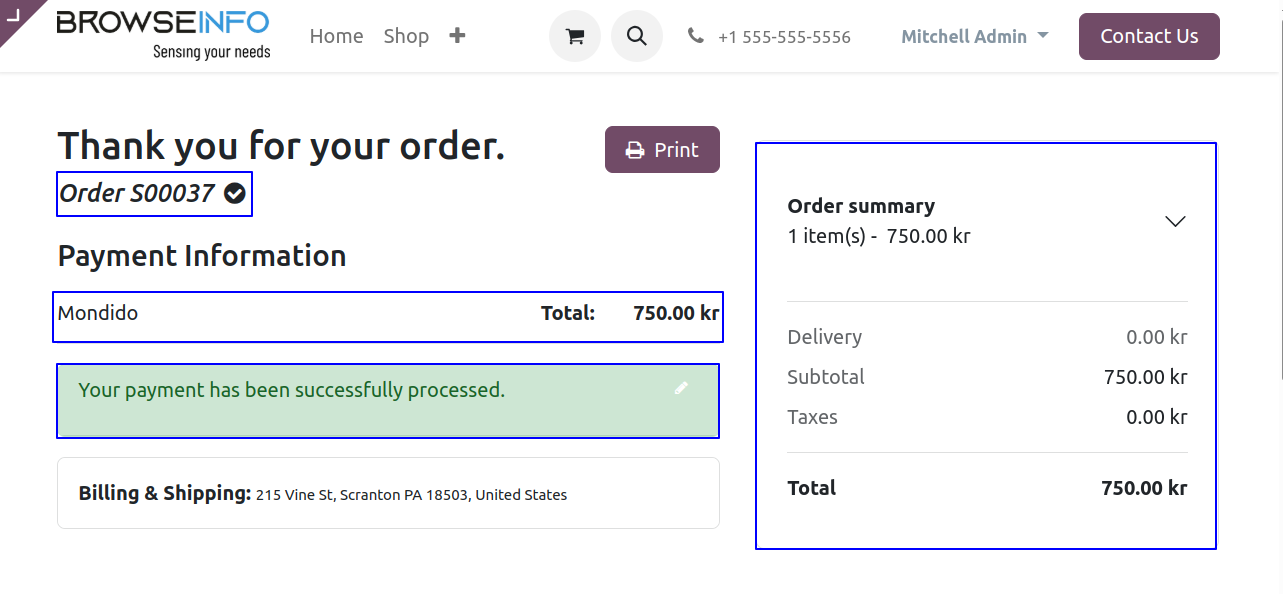Click the Order S00037 reference
1283x594 pixels.
(137, 193)
